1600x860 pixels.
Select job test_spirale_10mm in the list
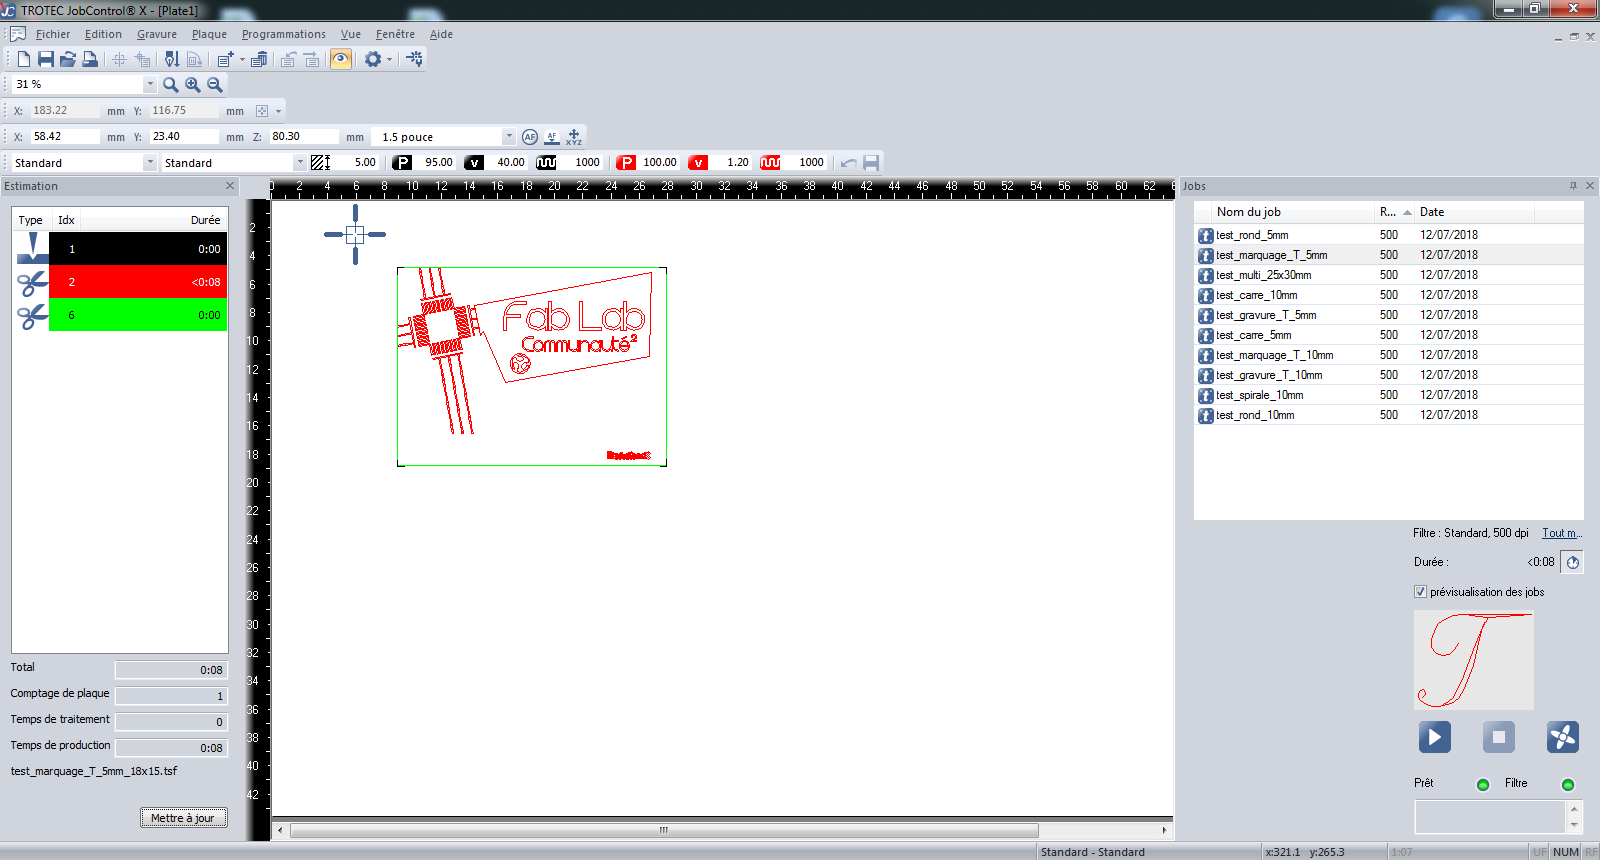click(x=1259, y=395)
